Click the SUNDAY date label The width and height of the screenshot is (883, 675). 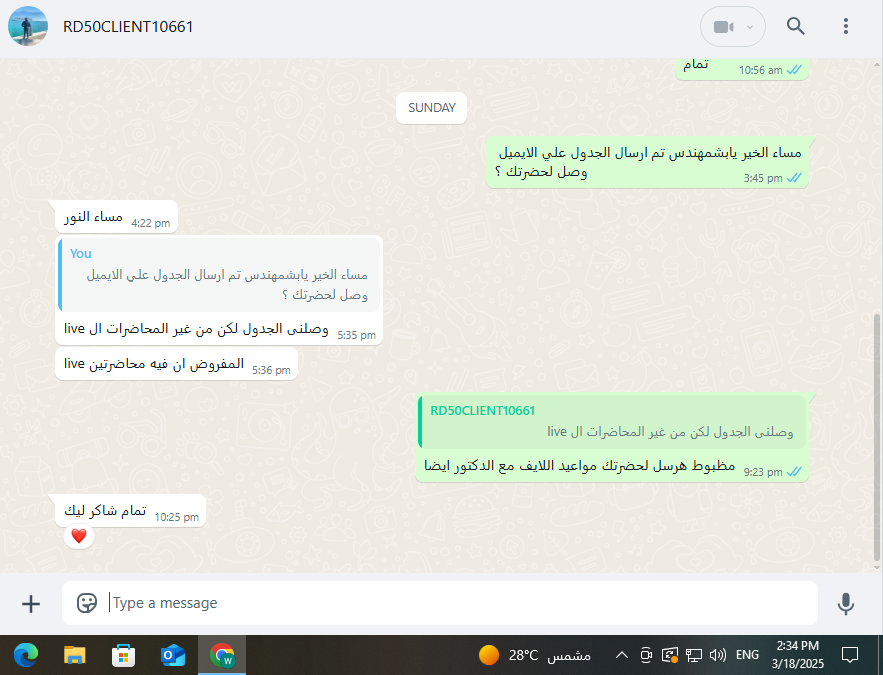coord(431,108)
